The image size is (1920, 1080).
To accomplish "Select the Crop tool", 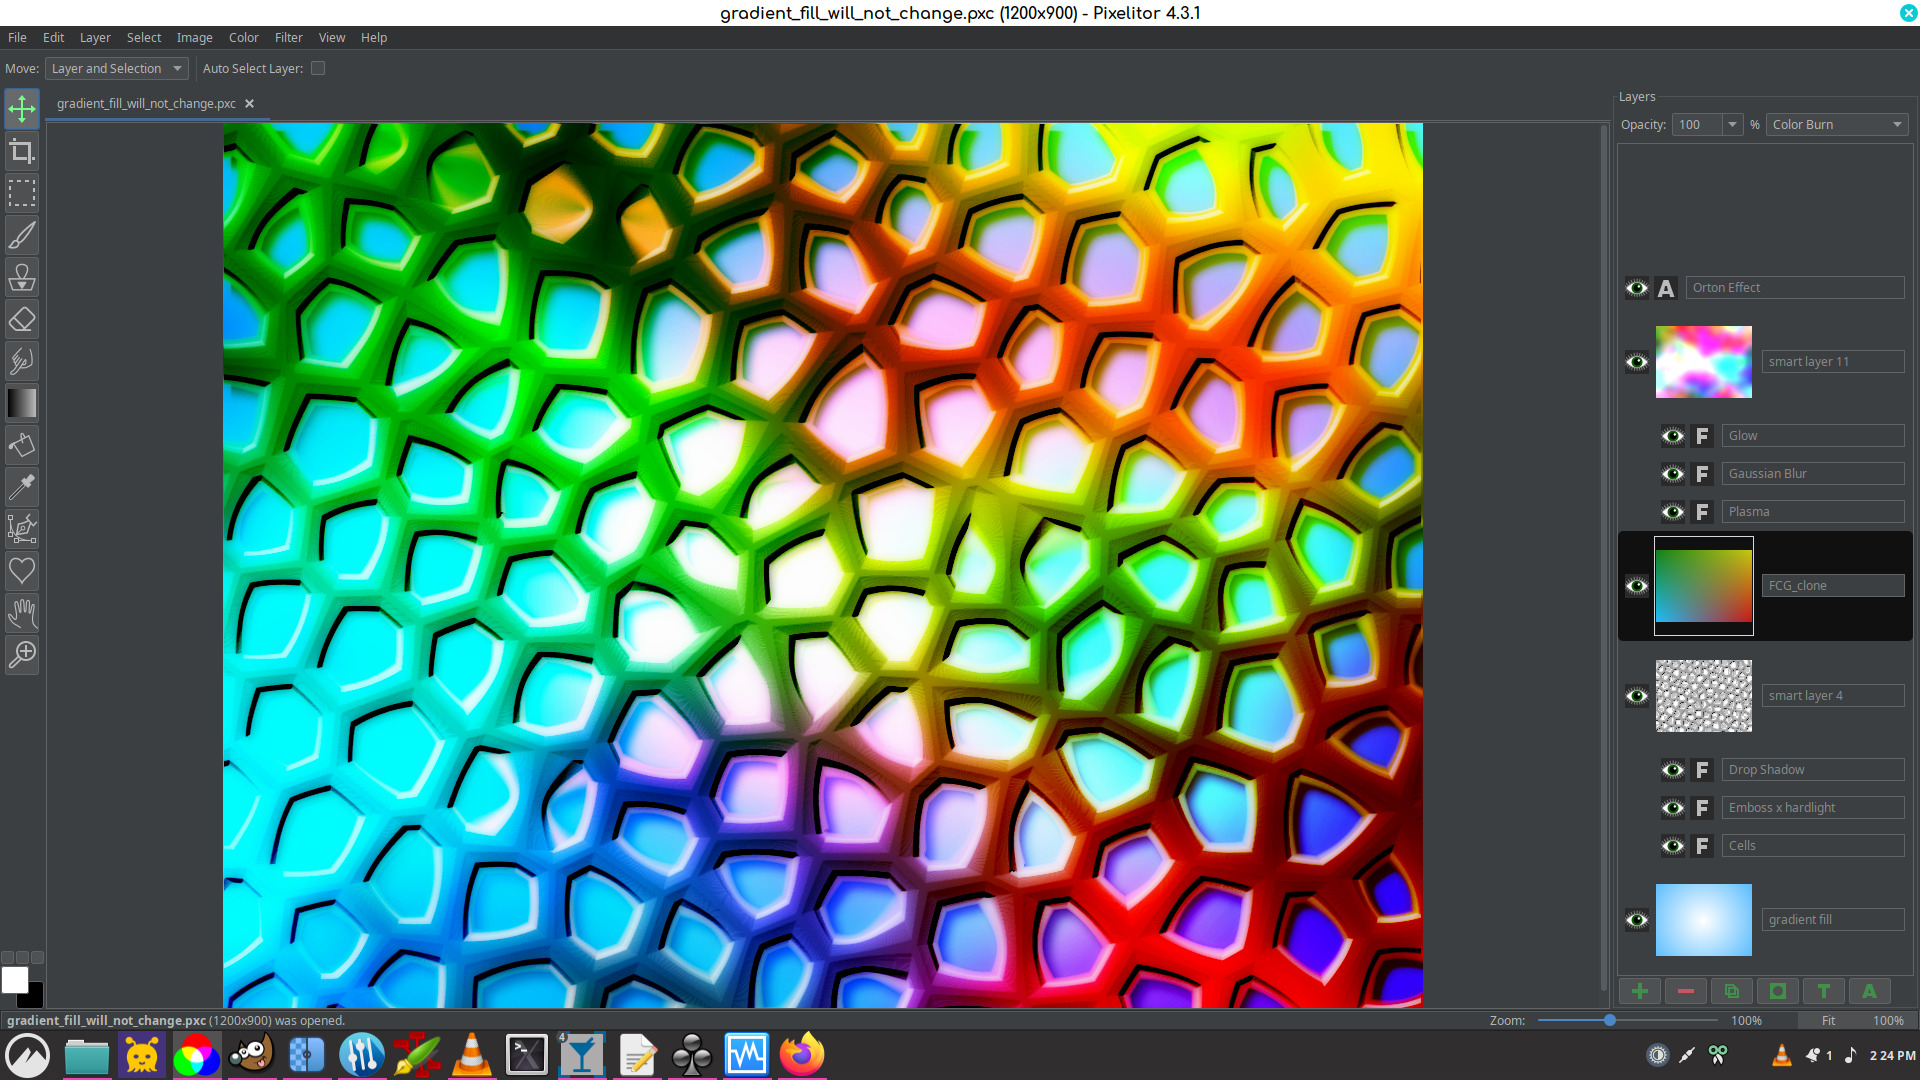I will (x=22, y=151).
